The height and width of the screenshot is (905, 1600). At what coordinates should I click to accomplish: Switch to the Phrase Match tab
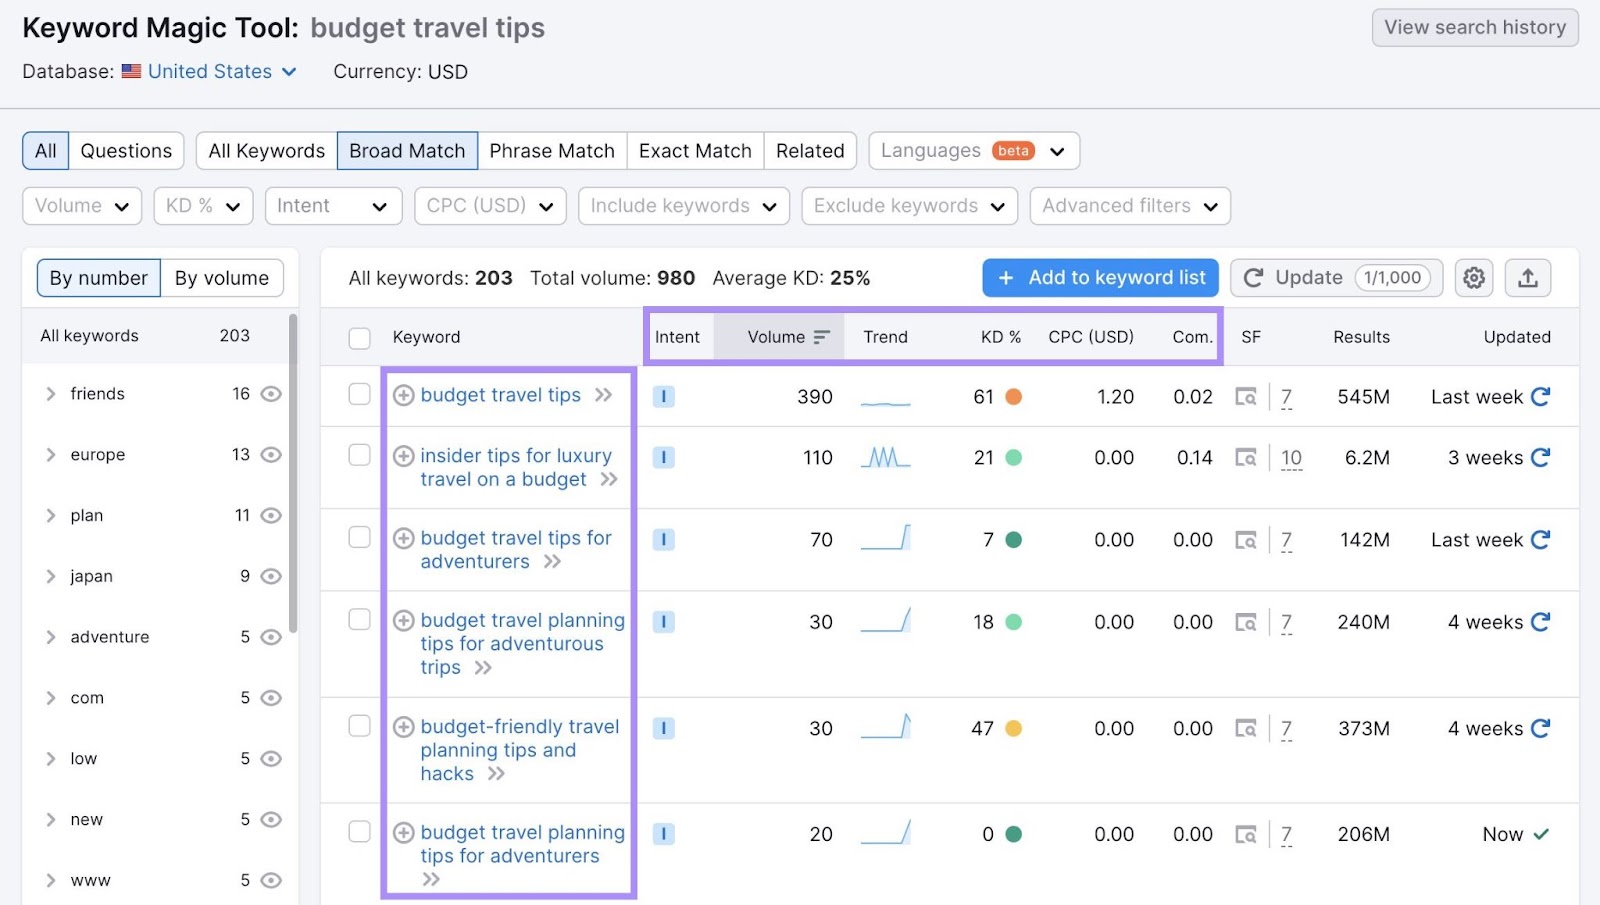point(552,151)
